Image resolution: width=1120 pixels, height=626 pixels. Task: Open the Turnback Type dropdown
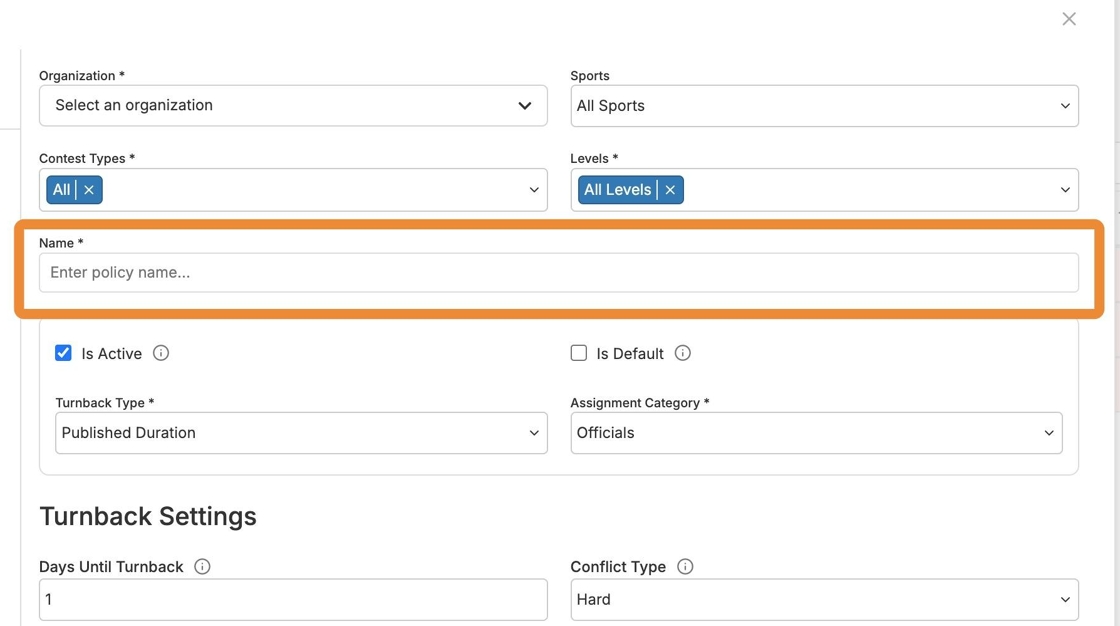point(301,433)
